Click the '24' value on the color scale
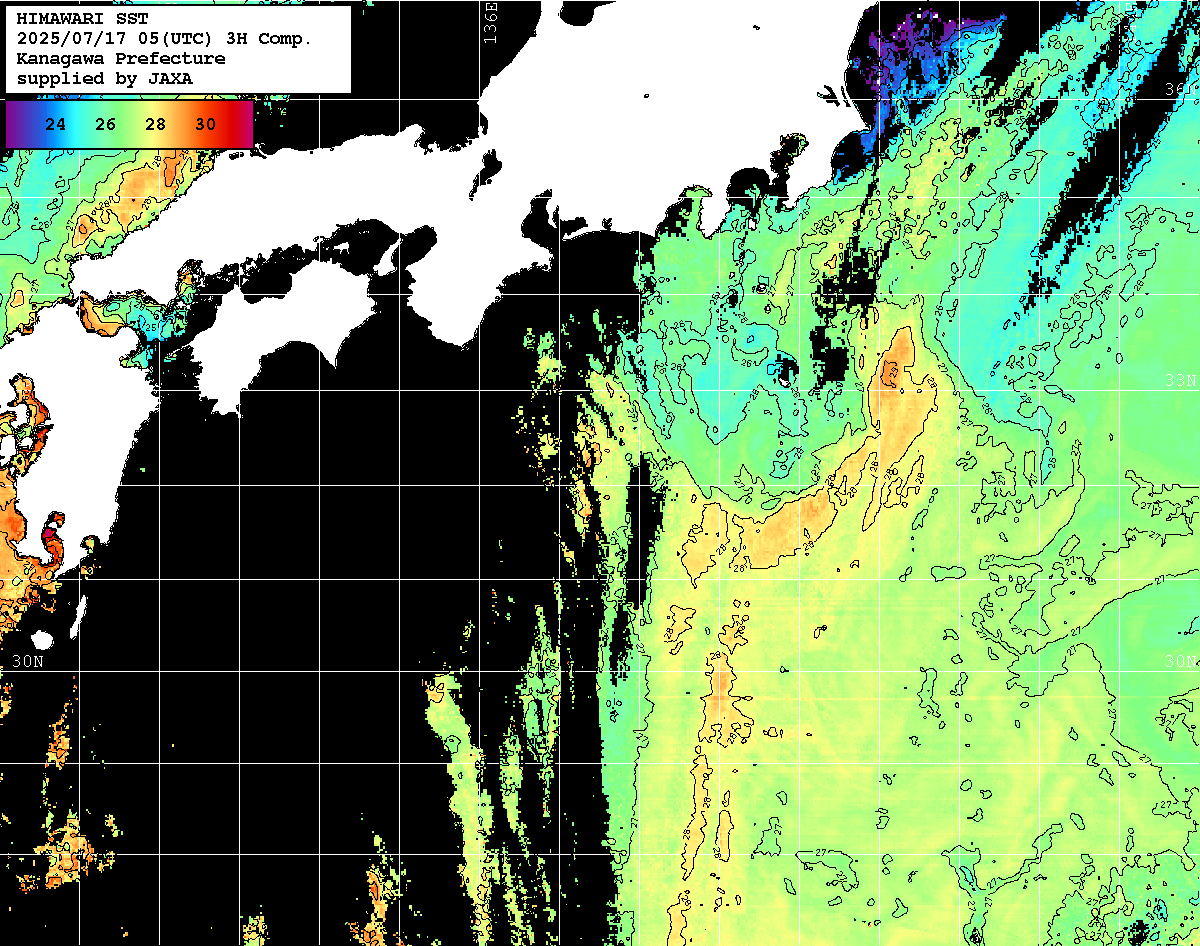 56,125
